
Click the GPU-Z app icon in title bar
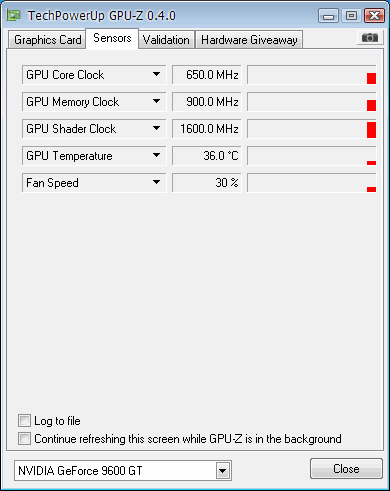point(14,15)
